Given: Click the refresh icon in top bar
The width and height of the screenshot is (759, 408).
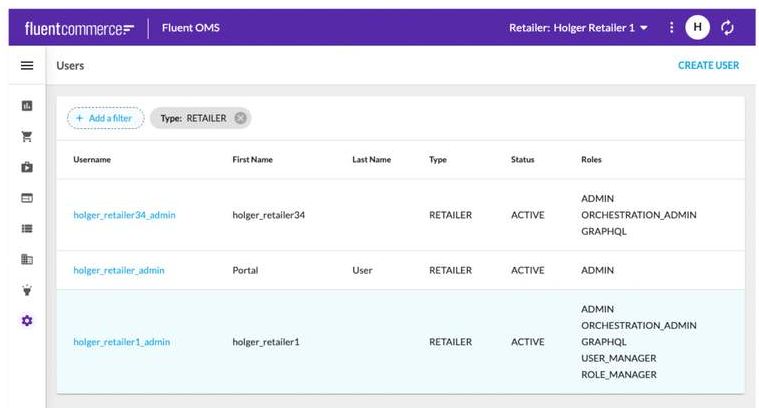Looking at the screenshot, I should point(727,28).
